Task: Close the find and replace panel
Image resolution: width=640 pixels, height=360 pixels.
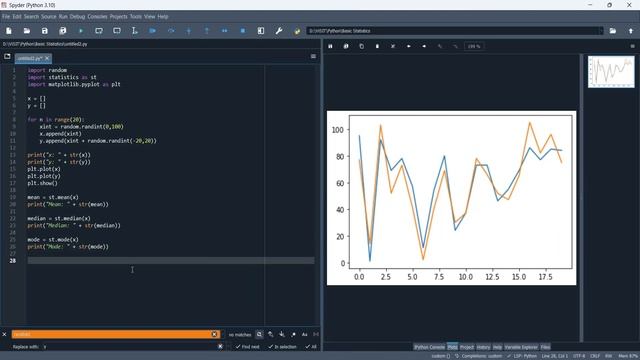Action: coord(4,334)
